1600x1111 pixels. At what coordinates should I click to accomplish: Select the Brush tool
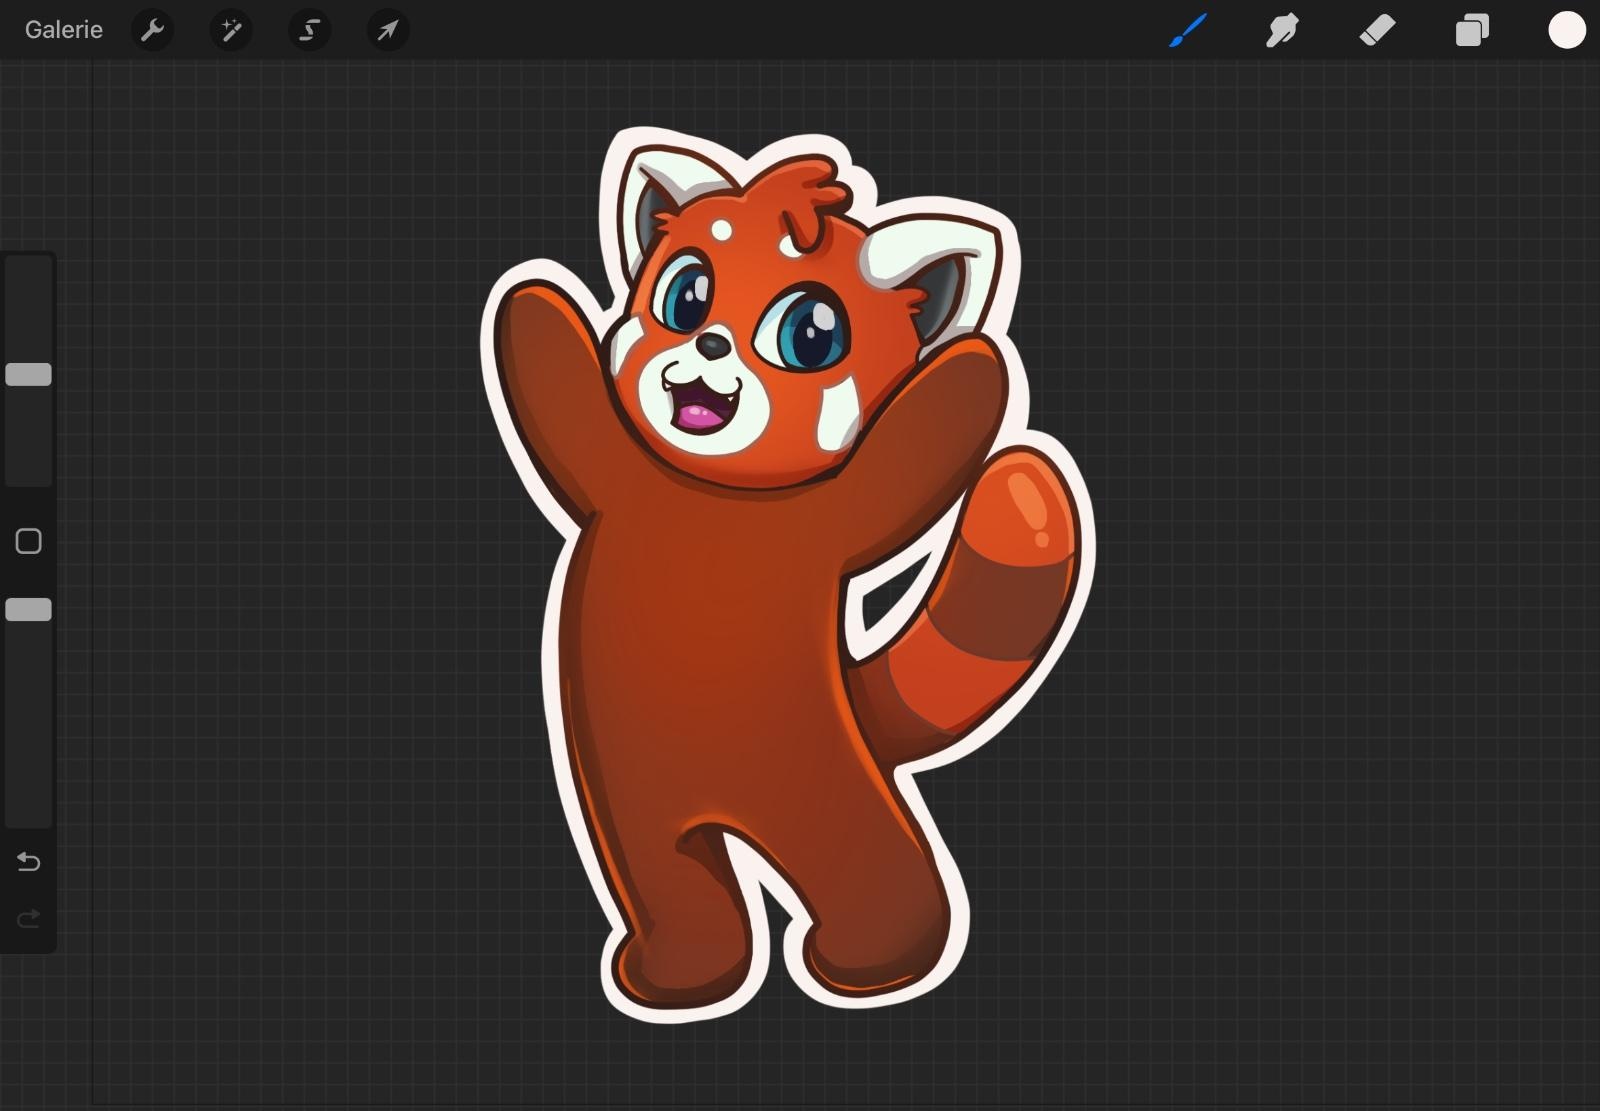pyautogui.click(x=1188, y=30)
